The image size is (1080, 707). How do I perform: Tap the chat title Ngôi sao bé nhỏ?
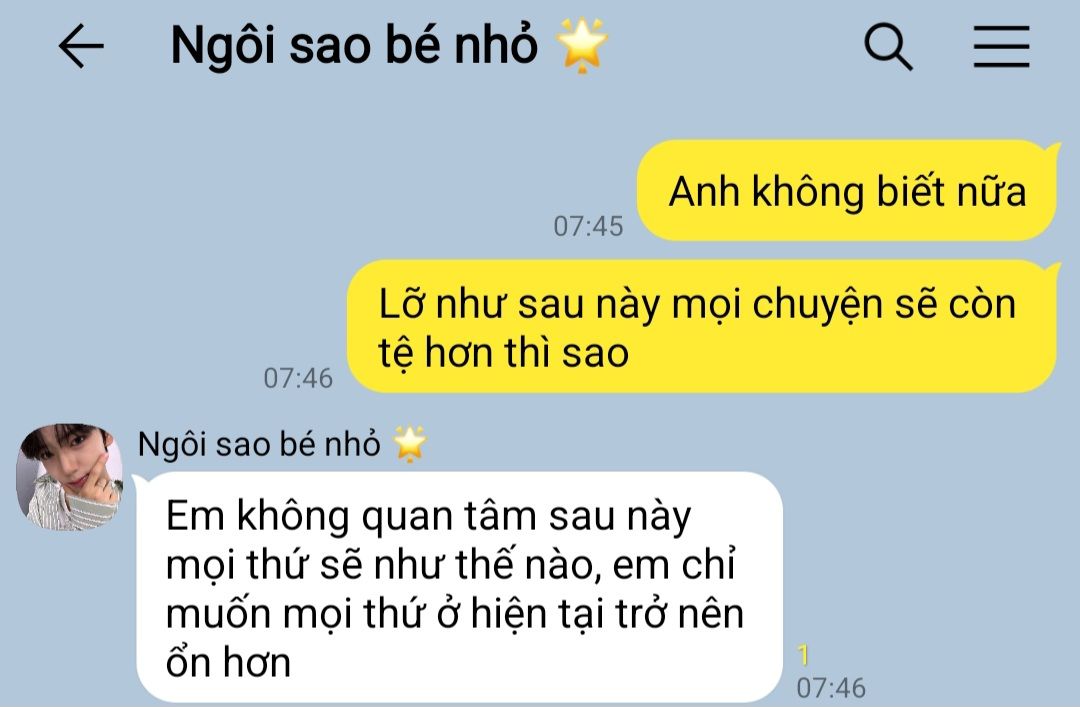354,45
